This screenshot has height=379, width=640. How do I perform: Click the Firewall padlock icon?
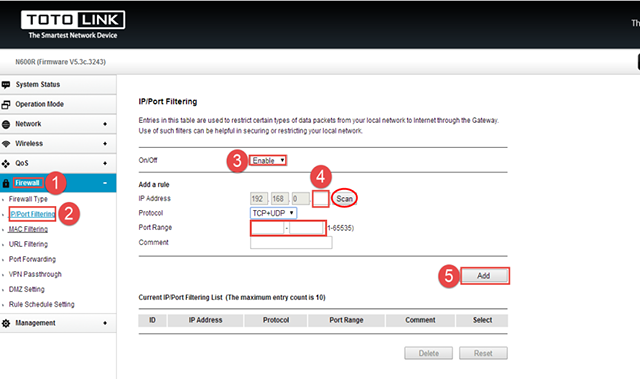click(x=6, y=183)
